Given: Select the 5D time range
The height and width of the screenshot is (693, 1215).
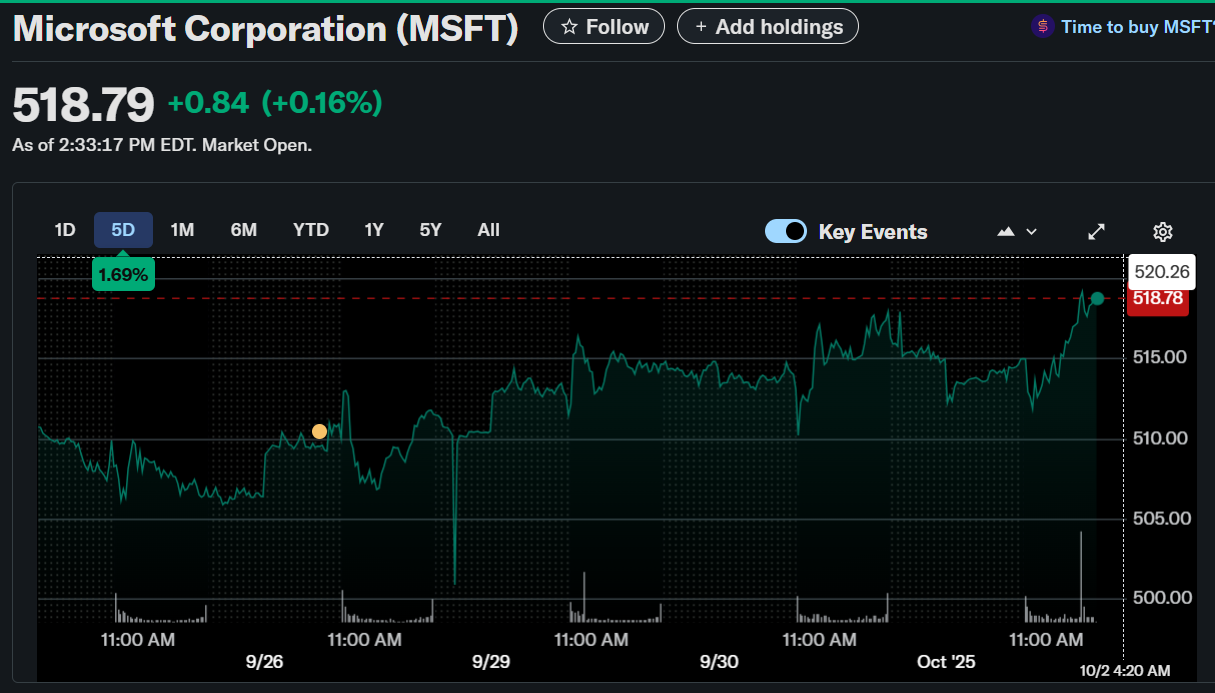Looking at the screenshot, I should (x=123, y=230).
